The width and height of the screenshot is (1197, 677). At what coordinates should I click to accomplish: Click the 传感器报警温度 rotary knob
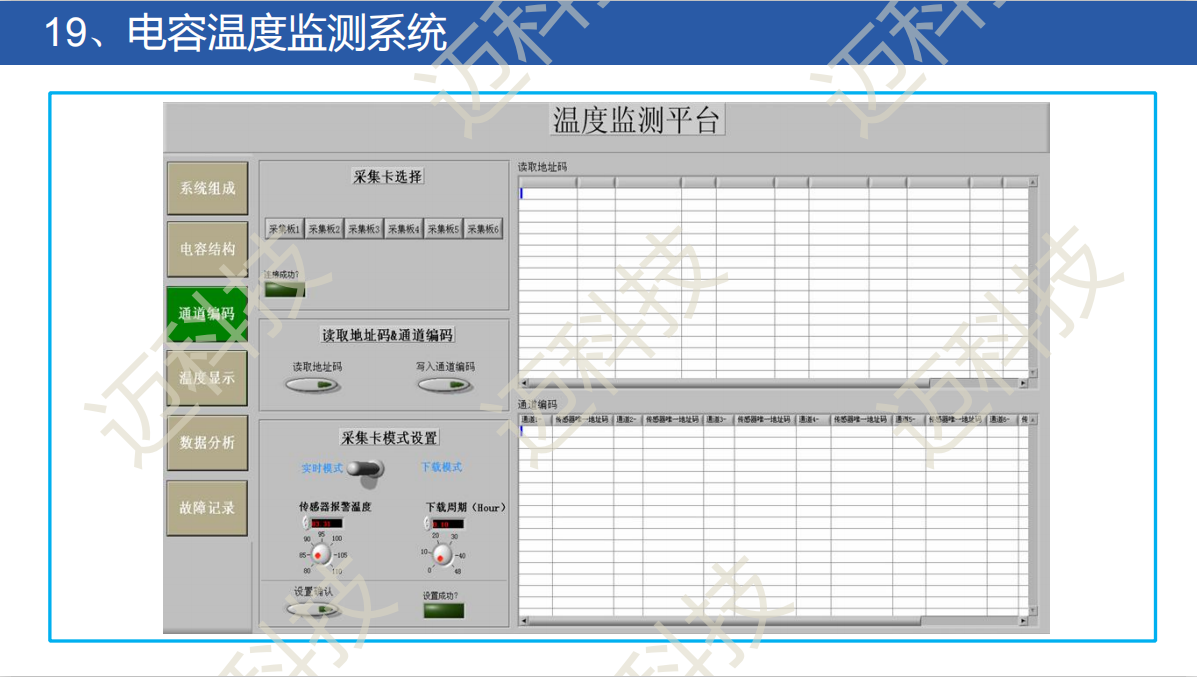(x=321, y=554)
